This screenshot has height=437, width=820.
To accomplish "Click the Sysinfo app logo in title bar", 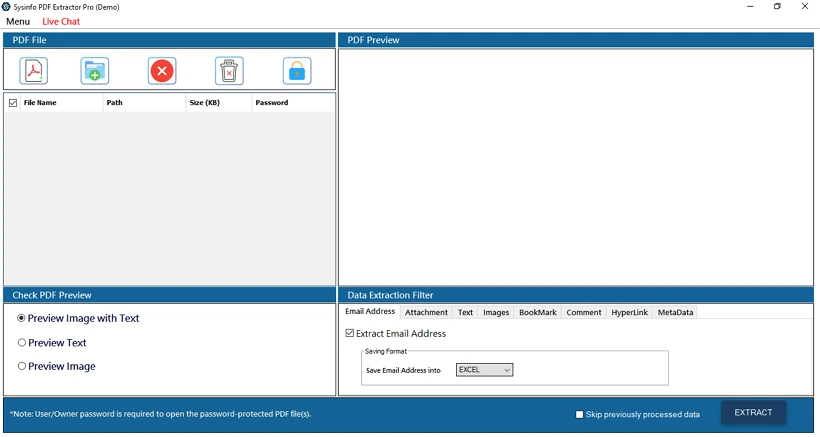I will coord(6,7).
